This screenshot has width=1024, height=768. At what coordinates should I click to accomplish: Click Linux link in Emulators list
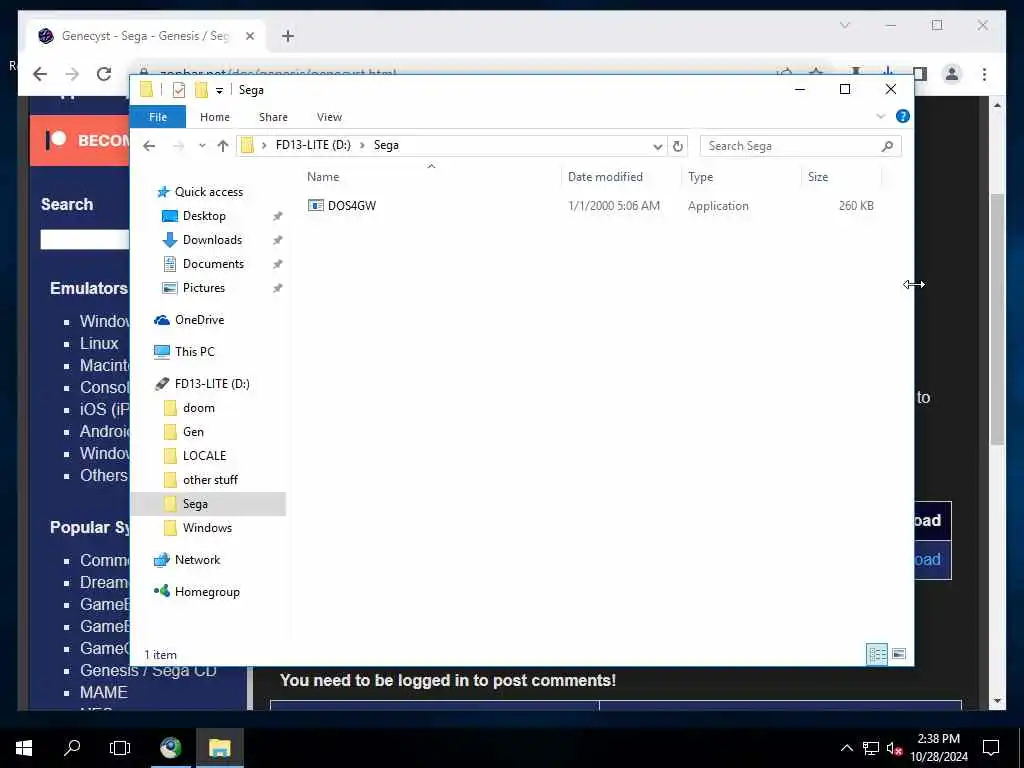coord(99,344)
